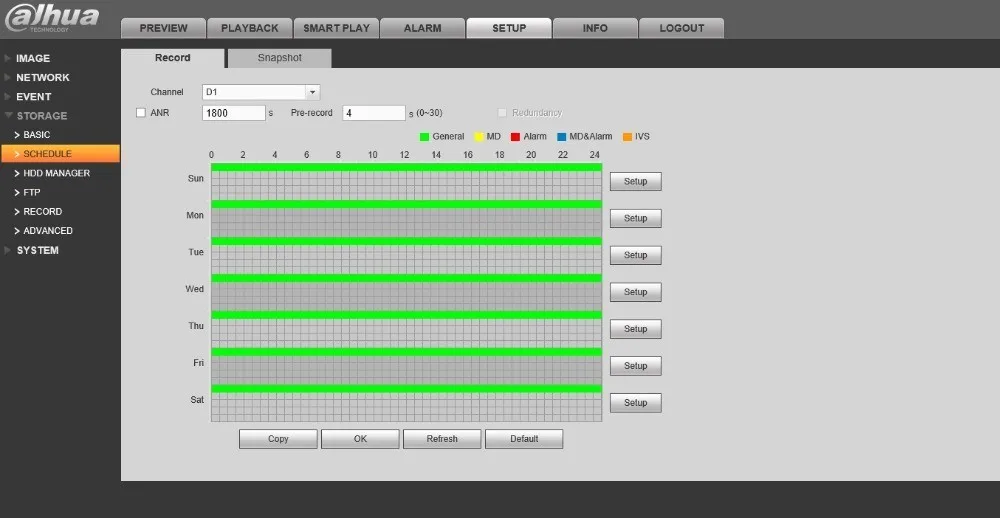Click the Fri day label
This screenshot has width=1000, height=518.
pos(198,363)
